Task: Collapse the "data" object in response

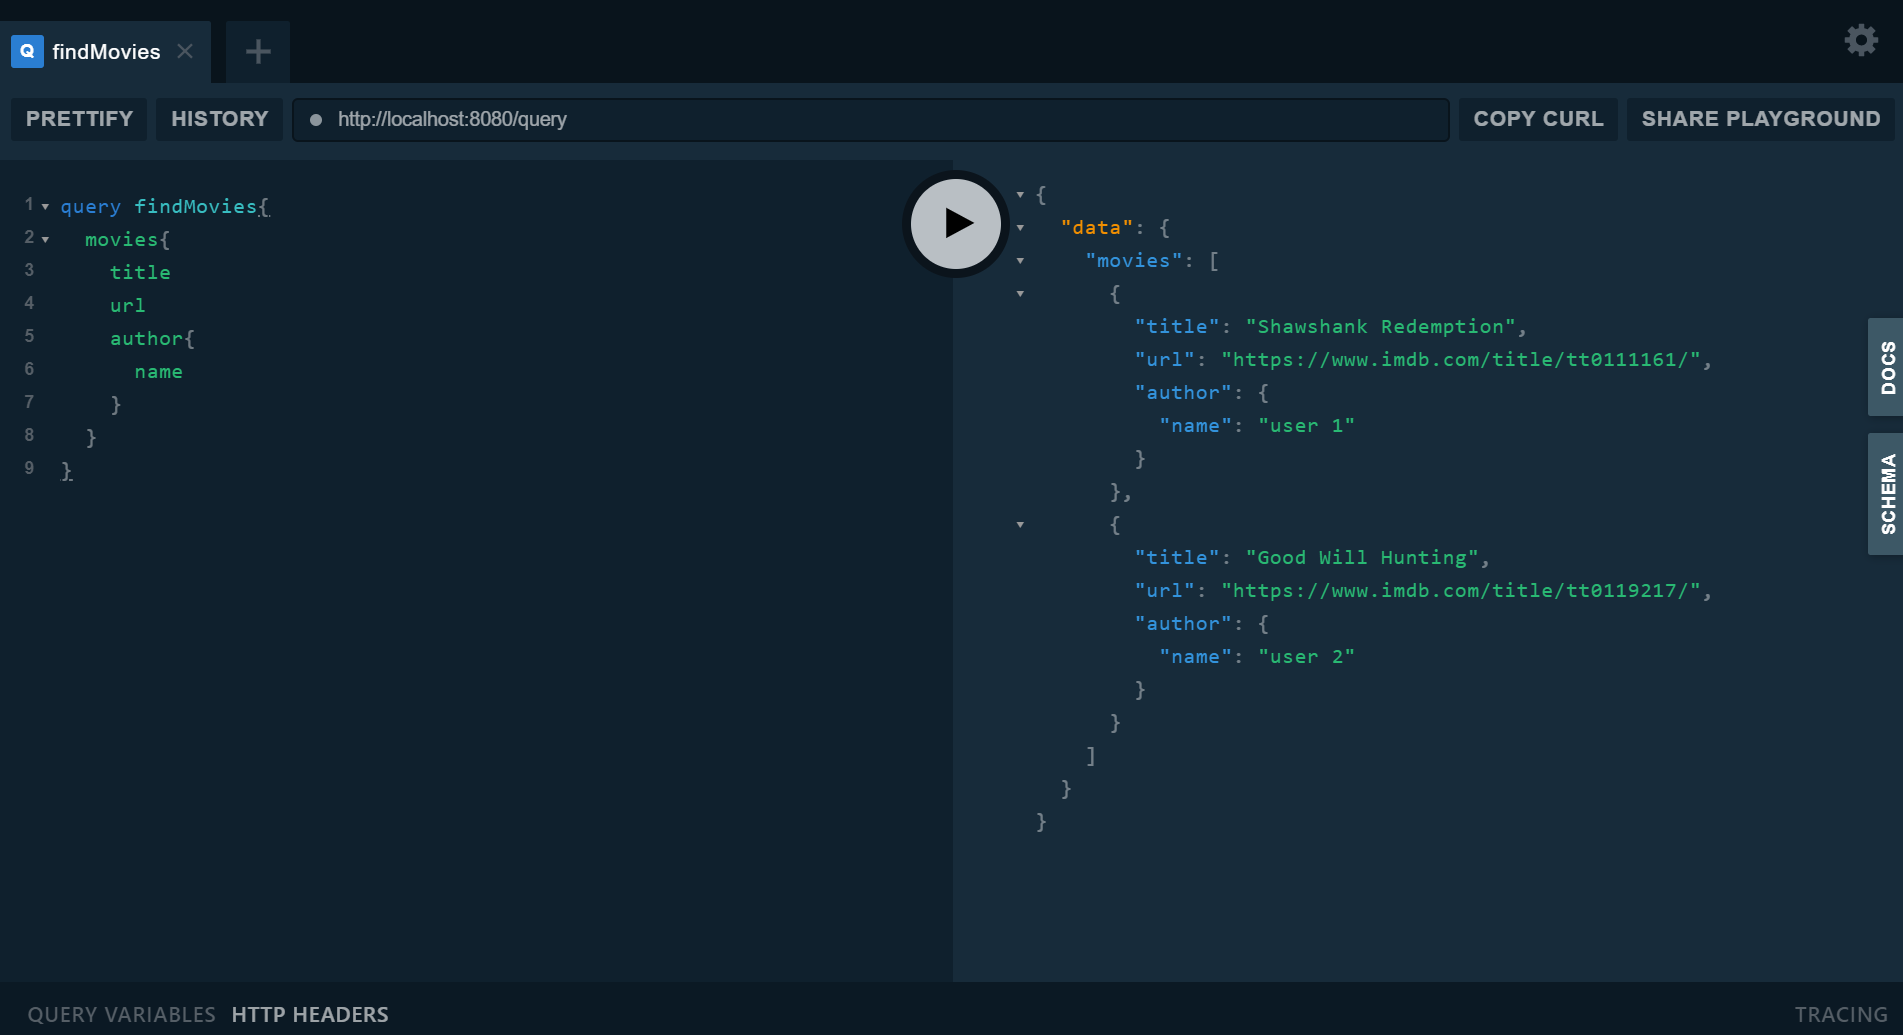Action: coord(1020,228)
